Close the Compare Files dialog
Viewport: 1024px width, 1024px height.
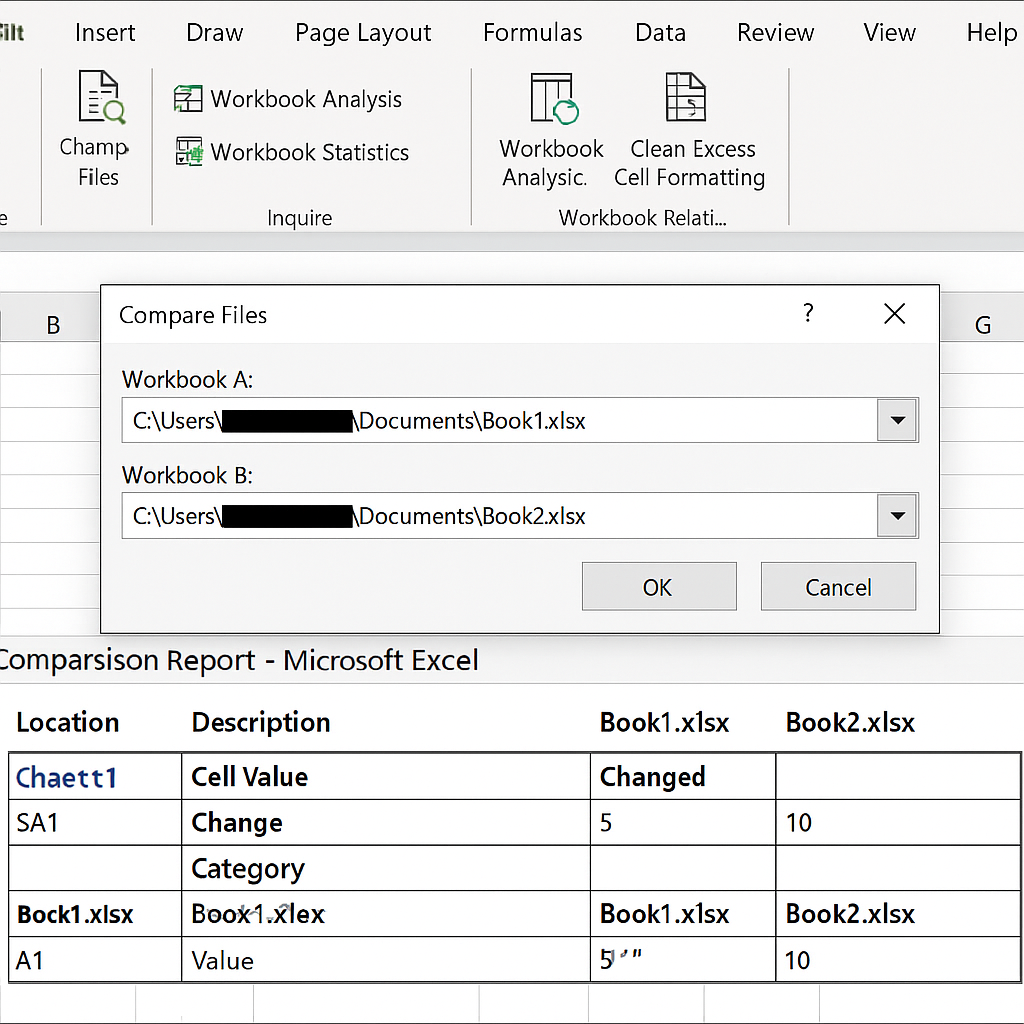(x=894, y=314)
